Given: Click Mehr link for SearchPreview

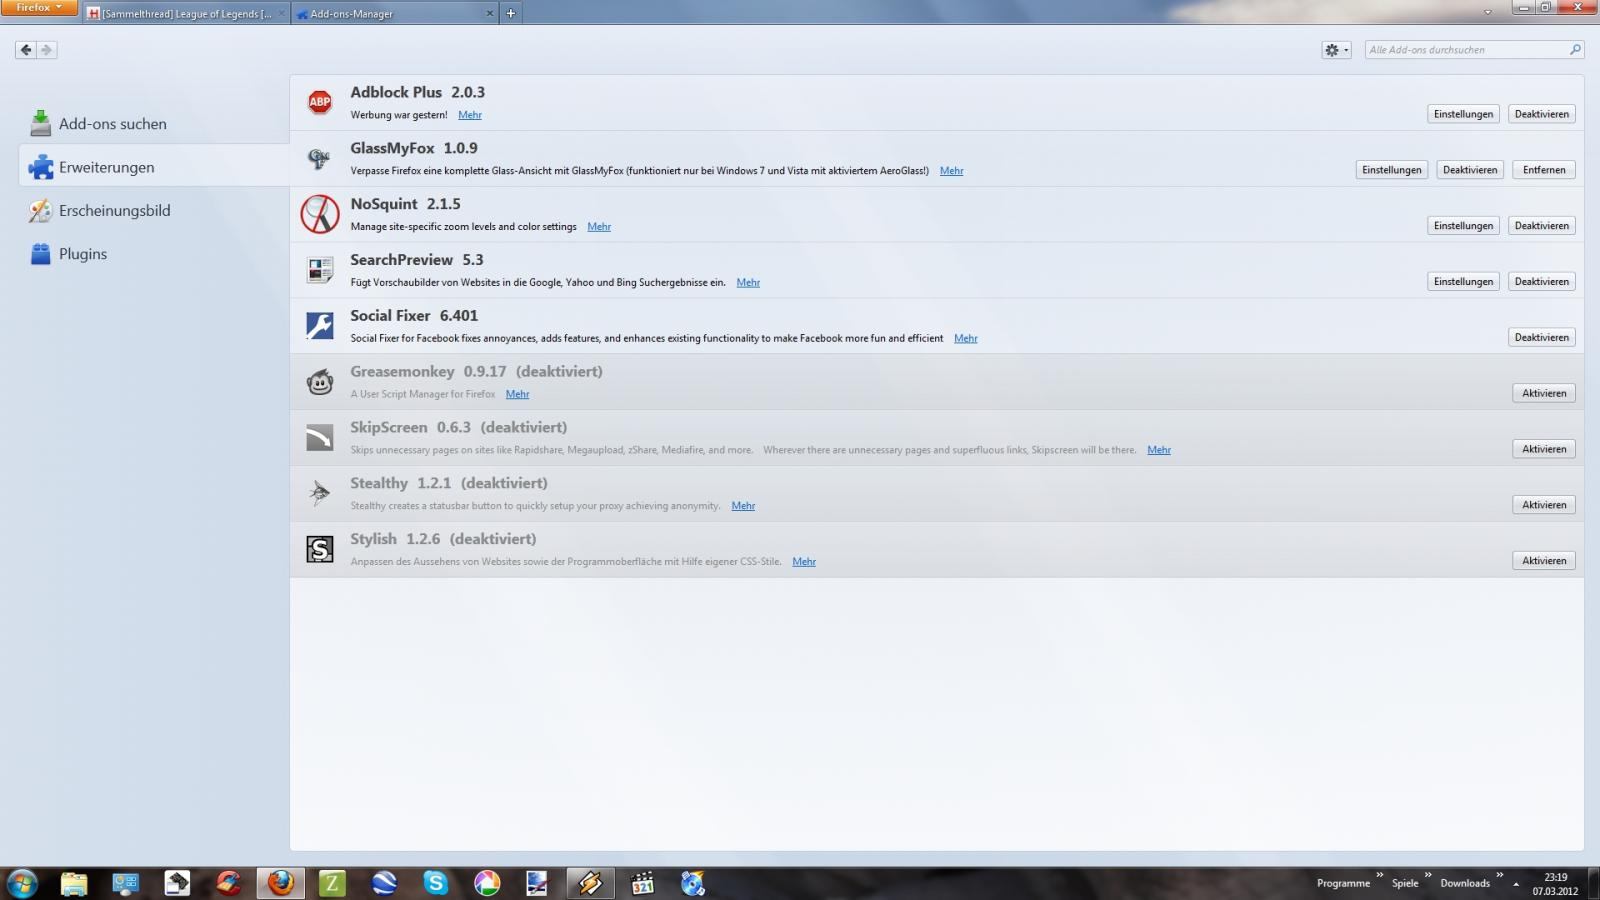Looking at the screenshot, I should [748, 283].
